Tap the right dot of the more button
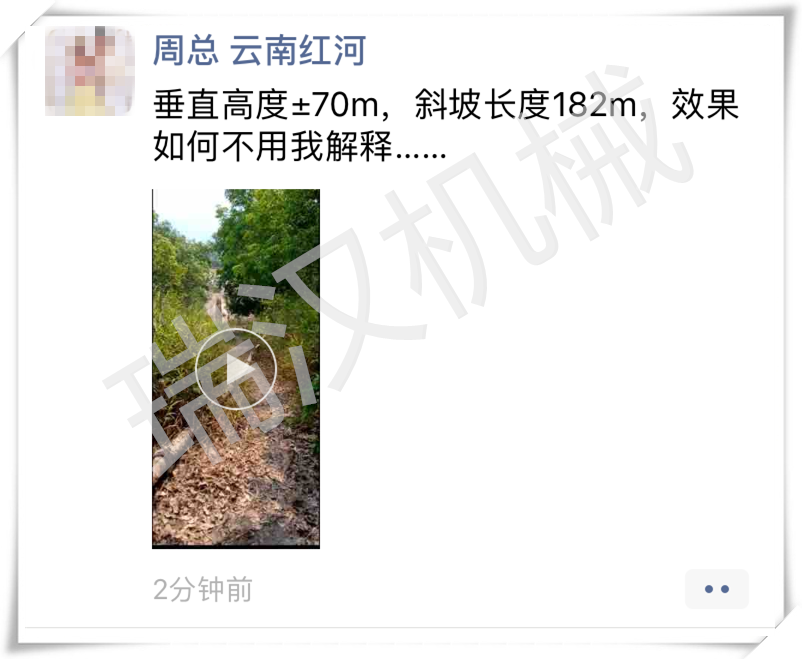802x659 pixels. point(725,589)
